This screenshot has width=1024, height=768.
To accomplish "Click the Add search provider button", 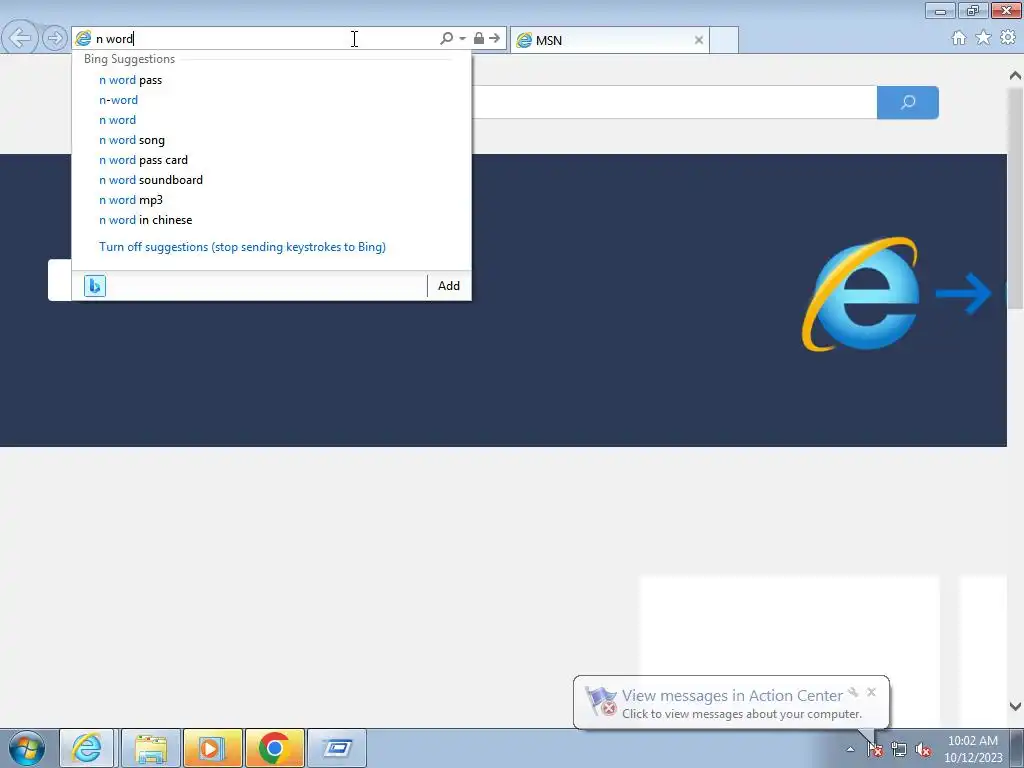I will tap(449, 285).
